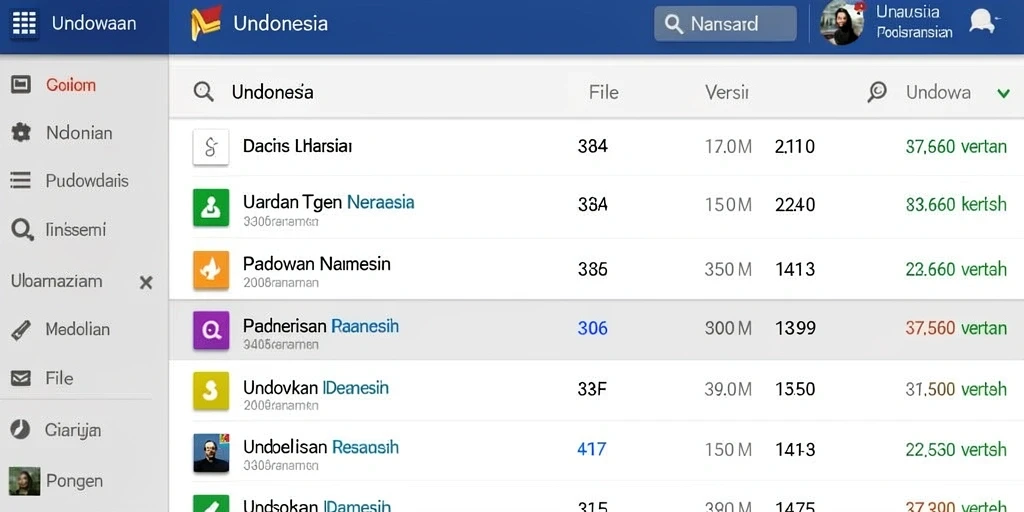Image resolution: width=1024 pixels, height=512 pixels.
Task: Click the green Uardan Tgen app icon
Action: coord(211,208)
